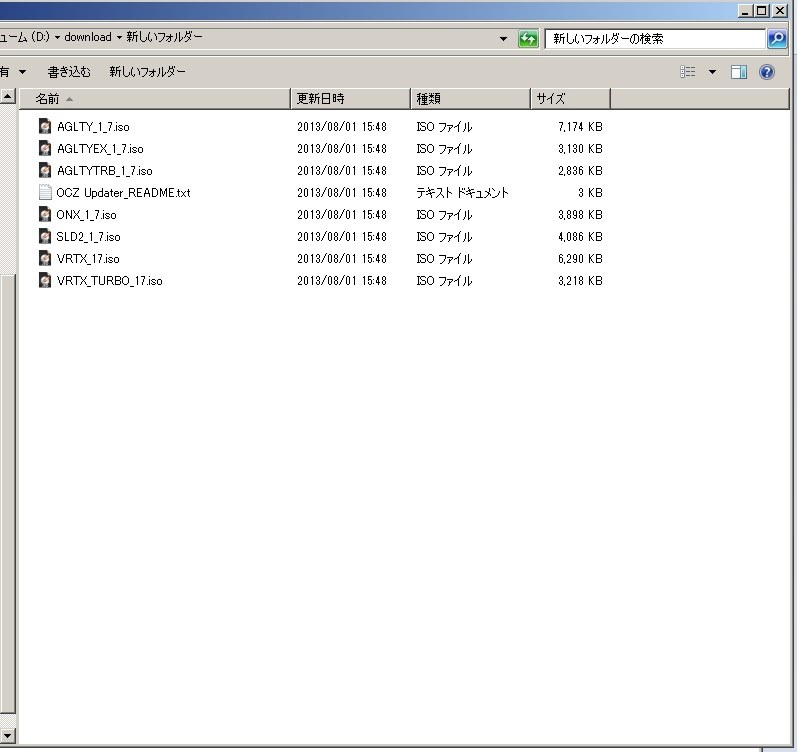Image resolution: width=798 pixels, height=755 pixels.
Task: Click the green refresh button by the address bar
Action: pos(528,39)
